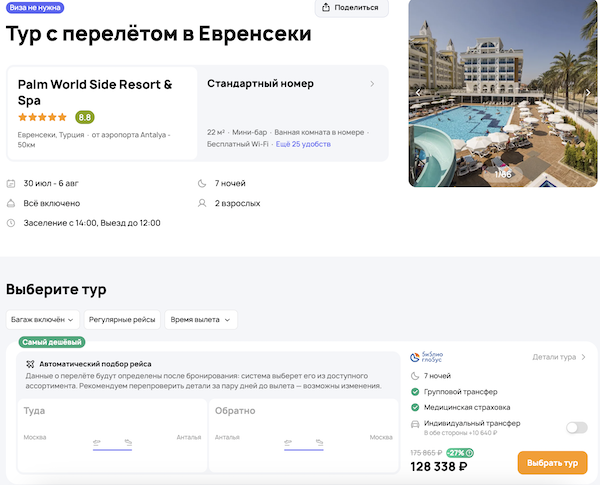Expand the Стандартный номер room details chevron

[372, 84]
